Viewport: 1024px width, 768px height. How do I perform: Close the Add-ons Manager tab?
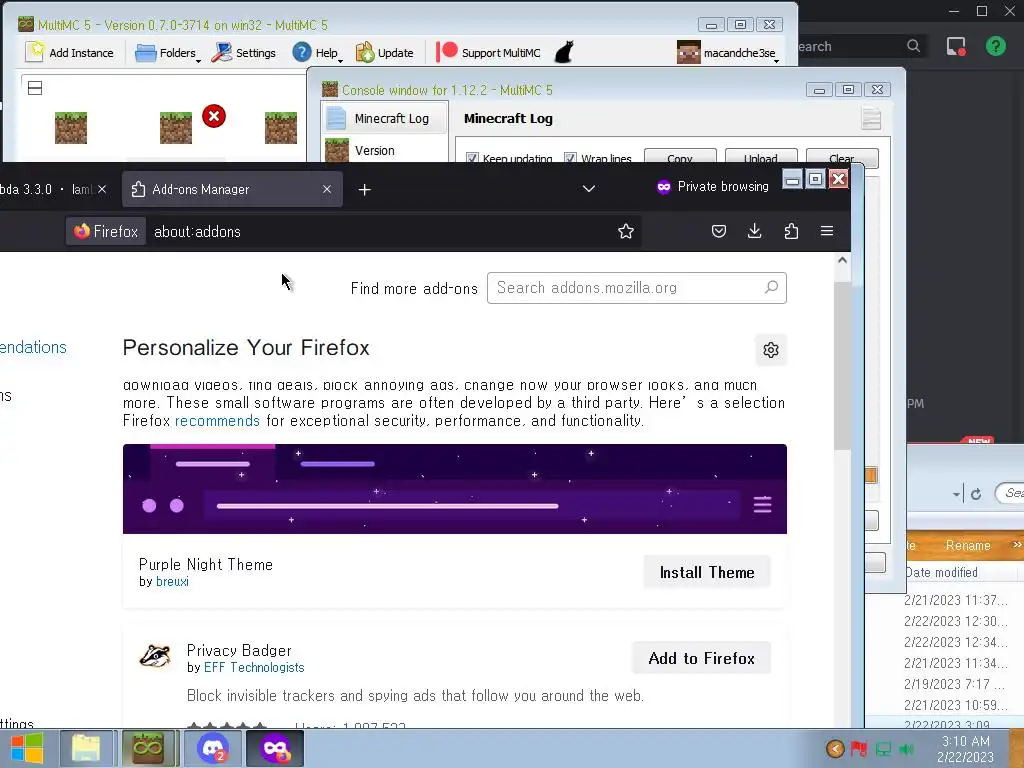[327, 189]
